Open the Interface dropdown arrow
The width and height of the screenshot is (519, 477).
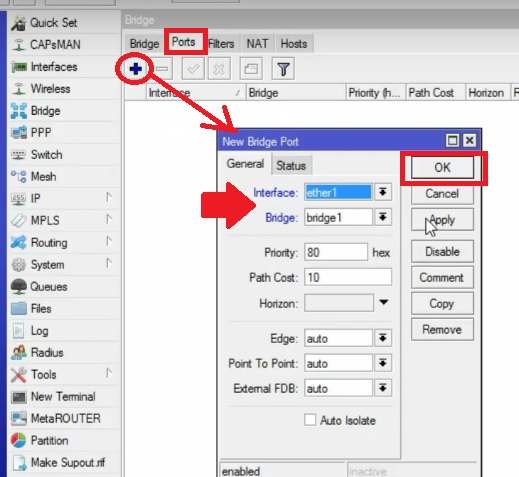383,192
